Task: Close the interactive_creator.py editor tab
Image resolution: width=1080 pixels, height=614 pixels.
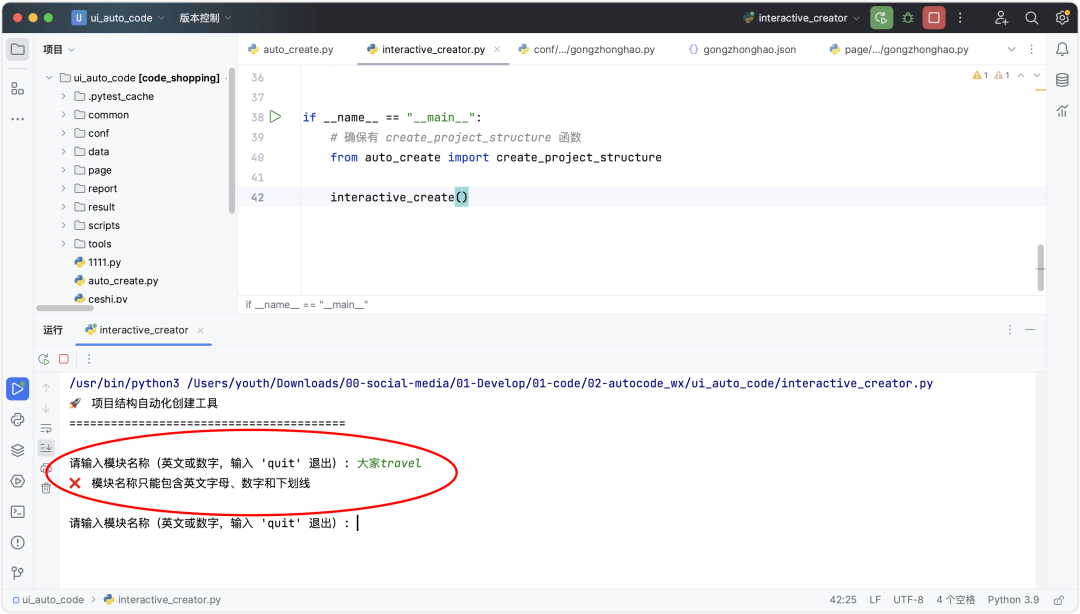Action: 497,49
